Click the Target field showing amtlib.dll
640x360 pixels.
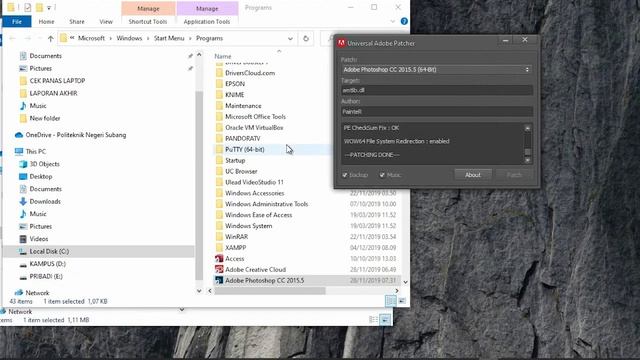coord(437,90)
